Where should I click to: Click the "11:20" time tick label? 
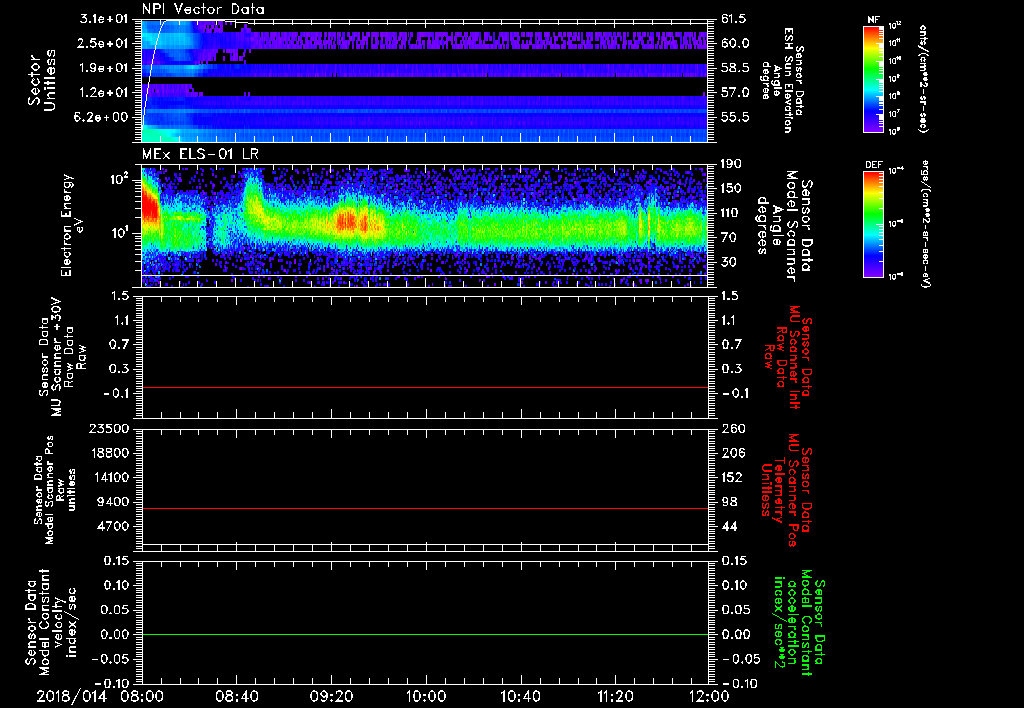click(x=615, y=696)
